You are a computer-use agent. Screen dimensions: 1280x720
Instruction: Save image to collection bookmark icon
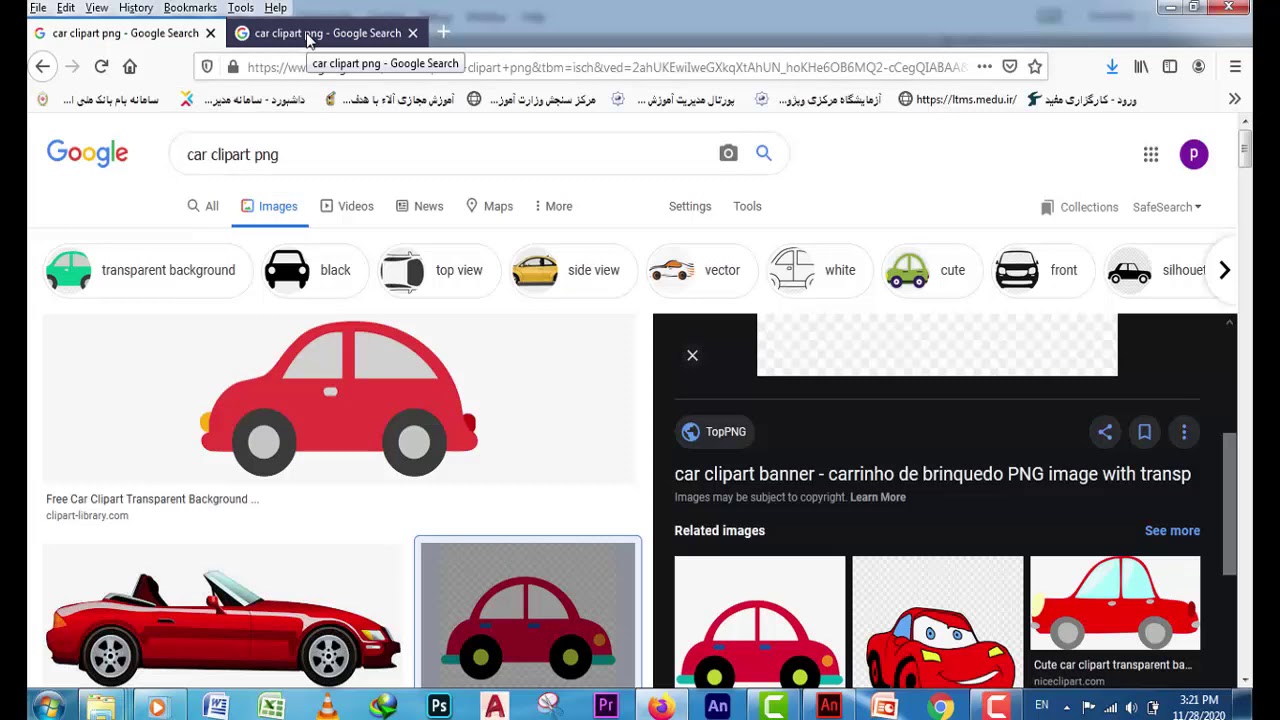(1144, 432)
